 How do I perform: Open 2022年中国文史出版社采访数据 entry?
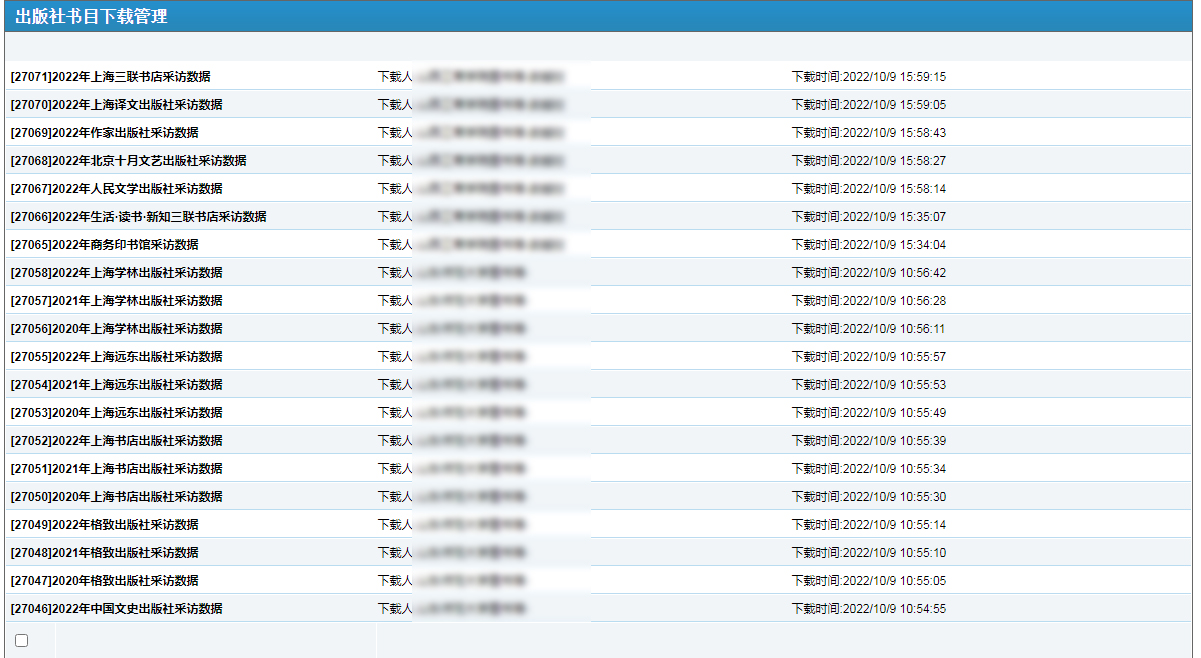click(116, 609)
